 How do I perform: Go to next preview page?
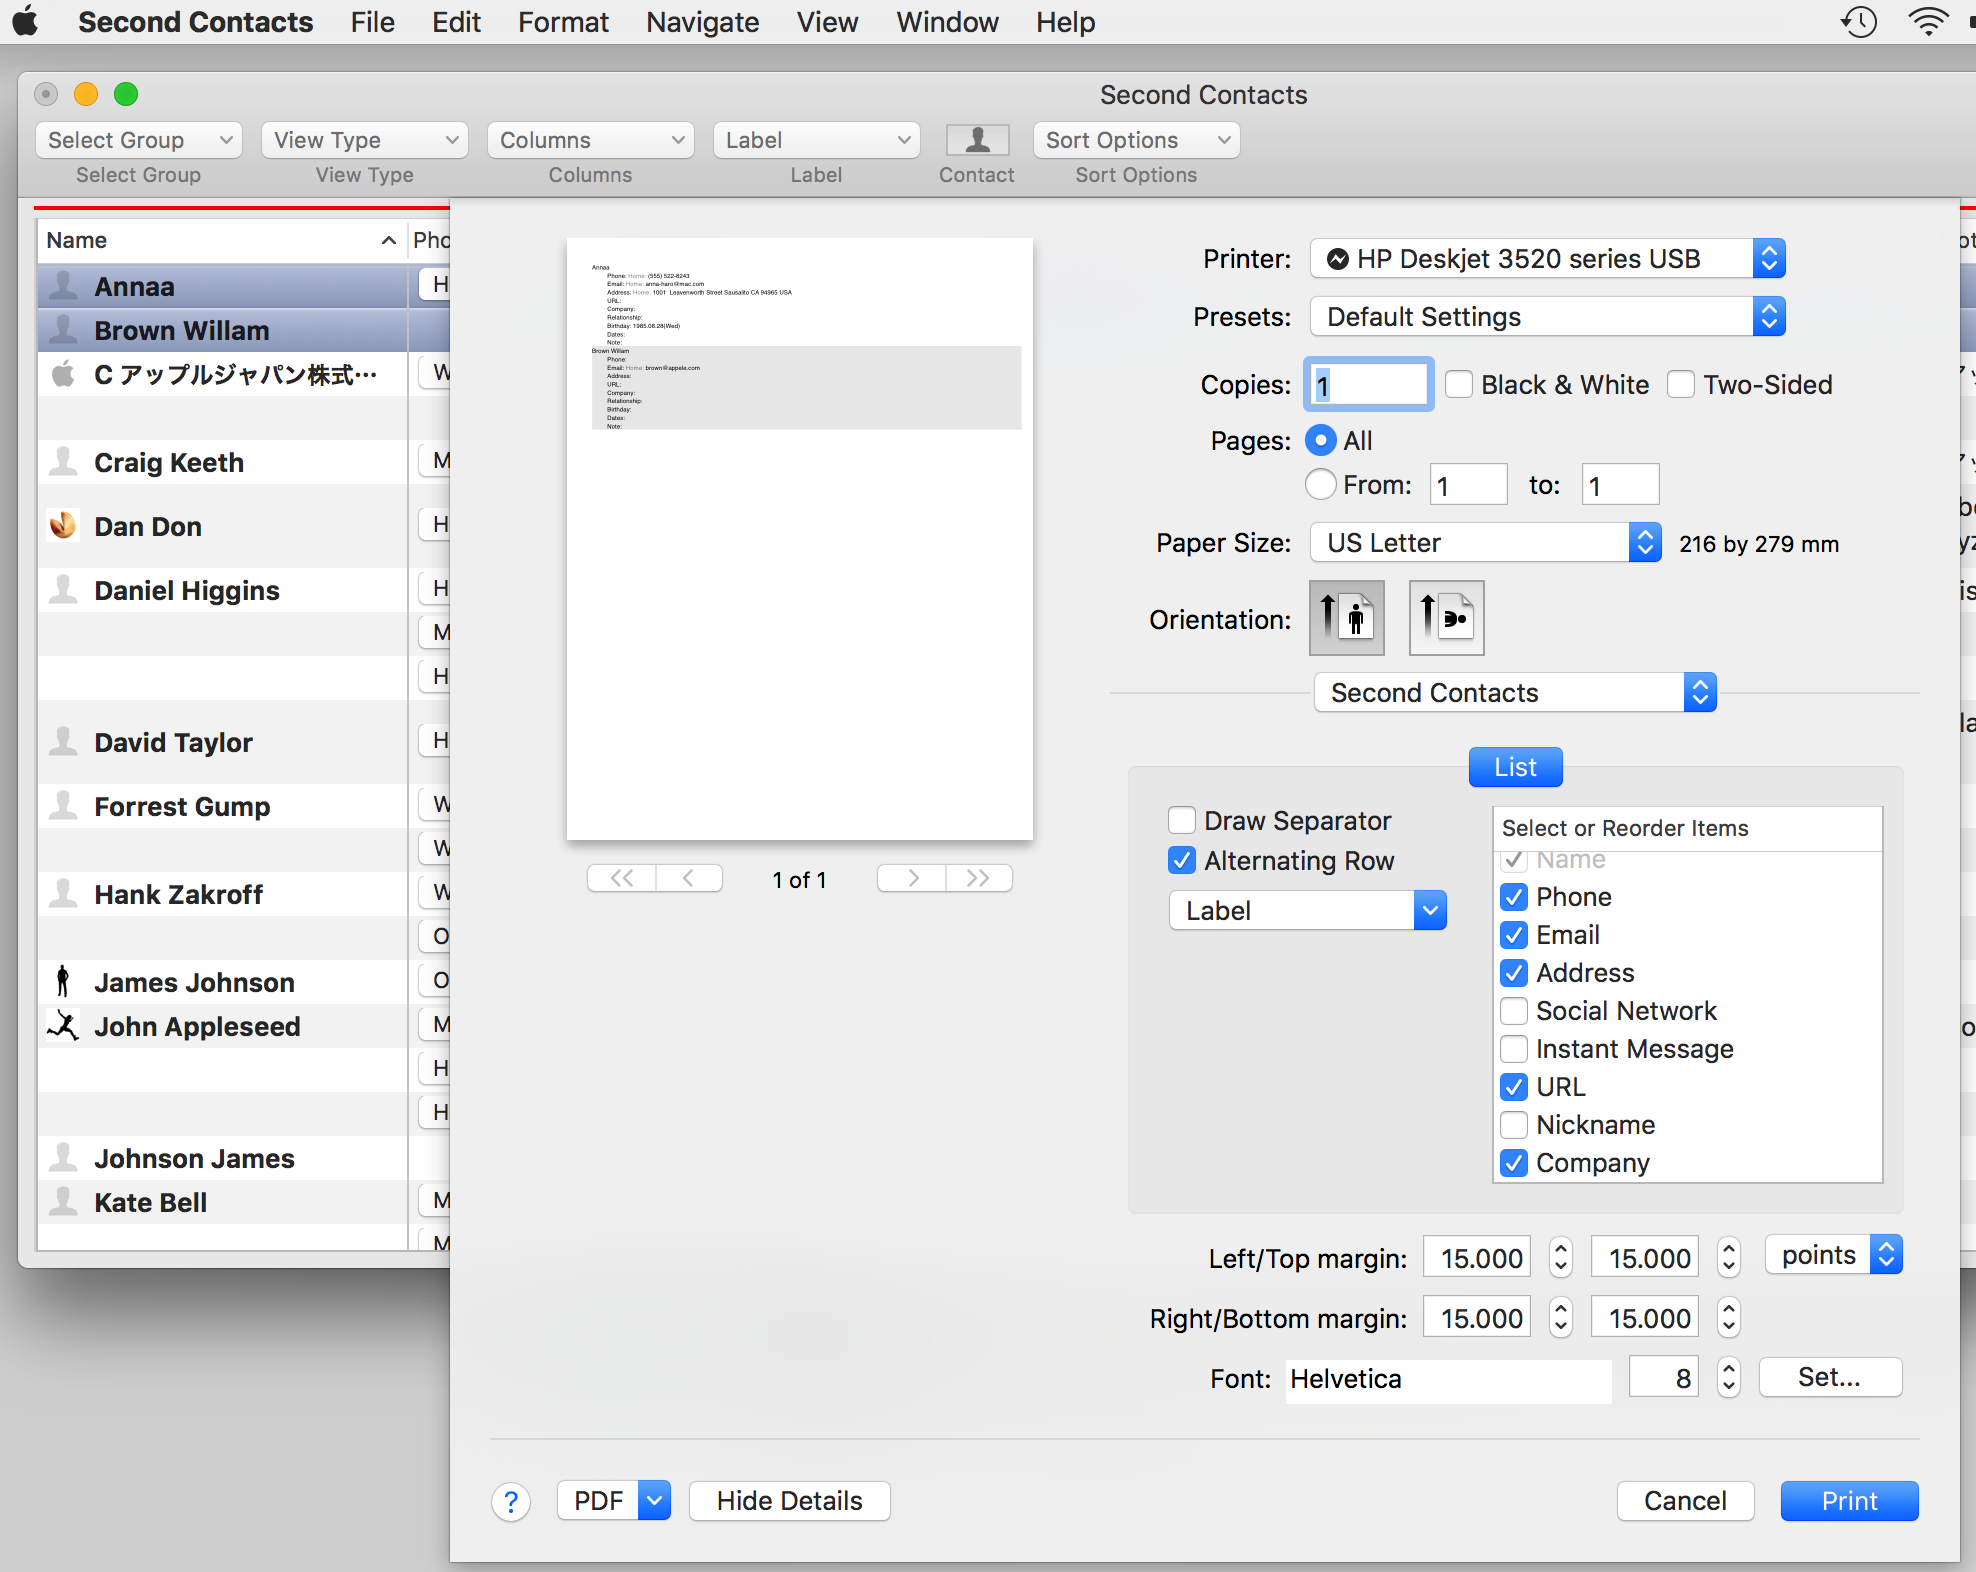tap(912, 878)
